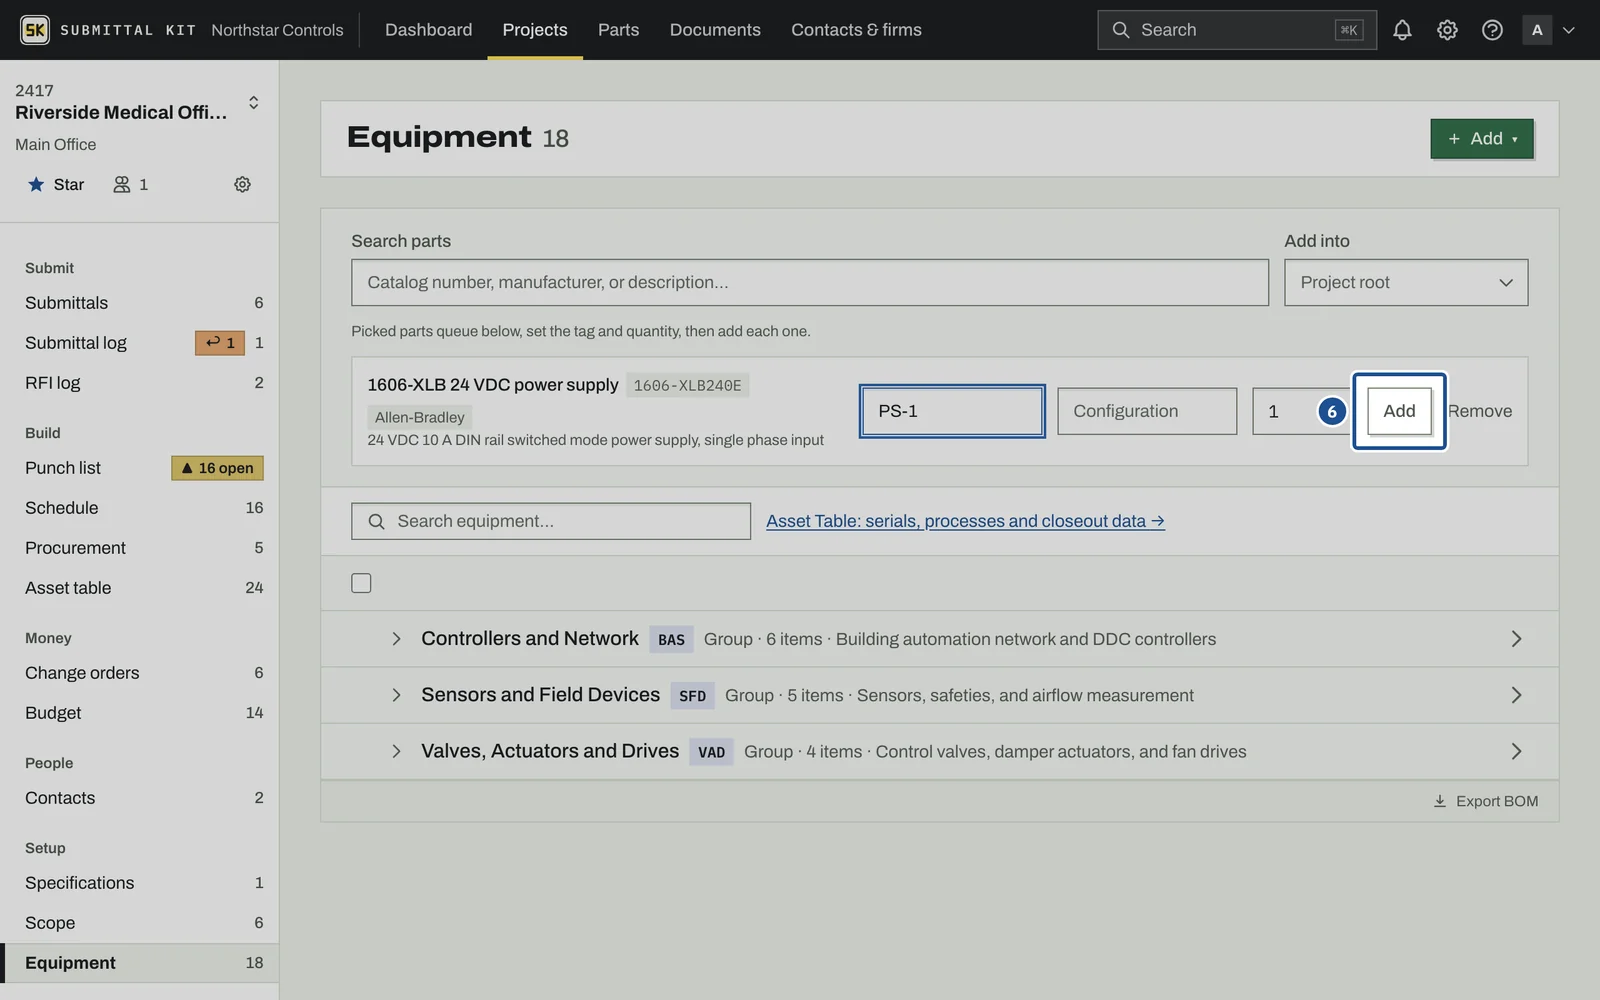Open Controllers and Network right arrow
This screenshot has height=1000, width=1600.
(x=1516, y=639)
